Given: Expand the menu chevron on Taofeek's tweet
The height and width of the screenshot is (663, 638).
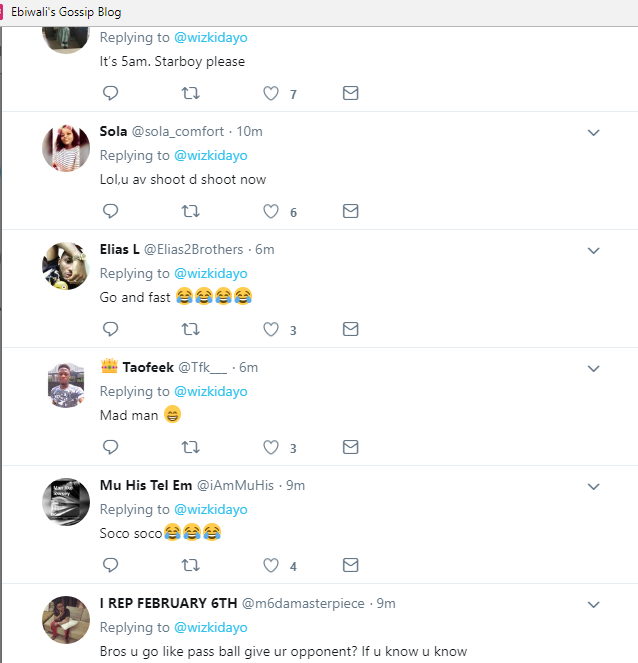Looking at the screenshot, I should pos(593,368).
